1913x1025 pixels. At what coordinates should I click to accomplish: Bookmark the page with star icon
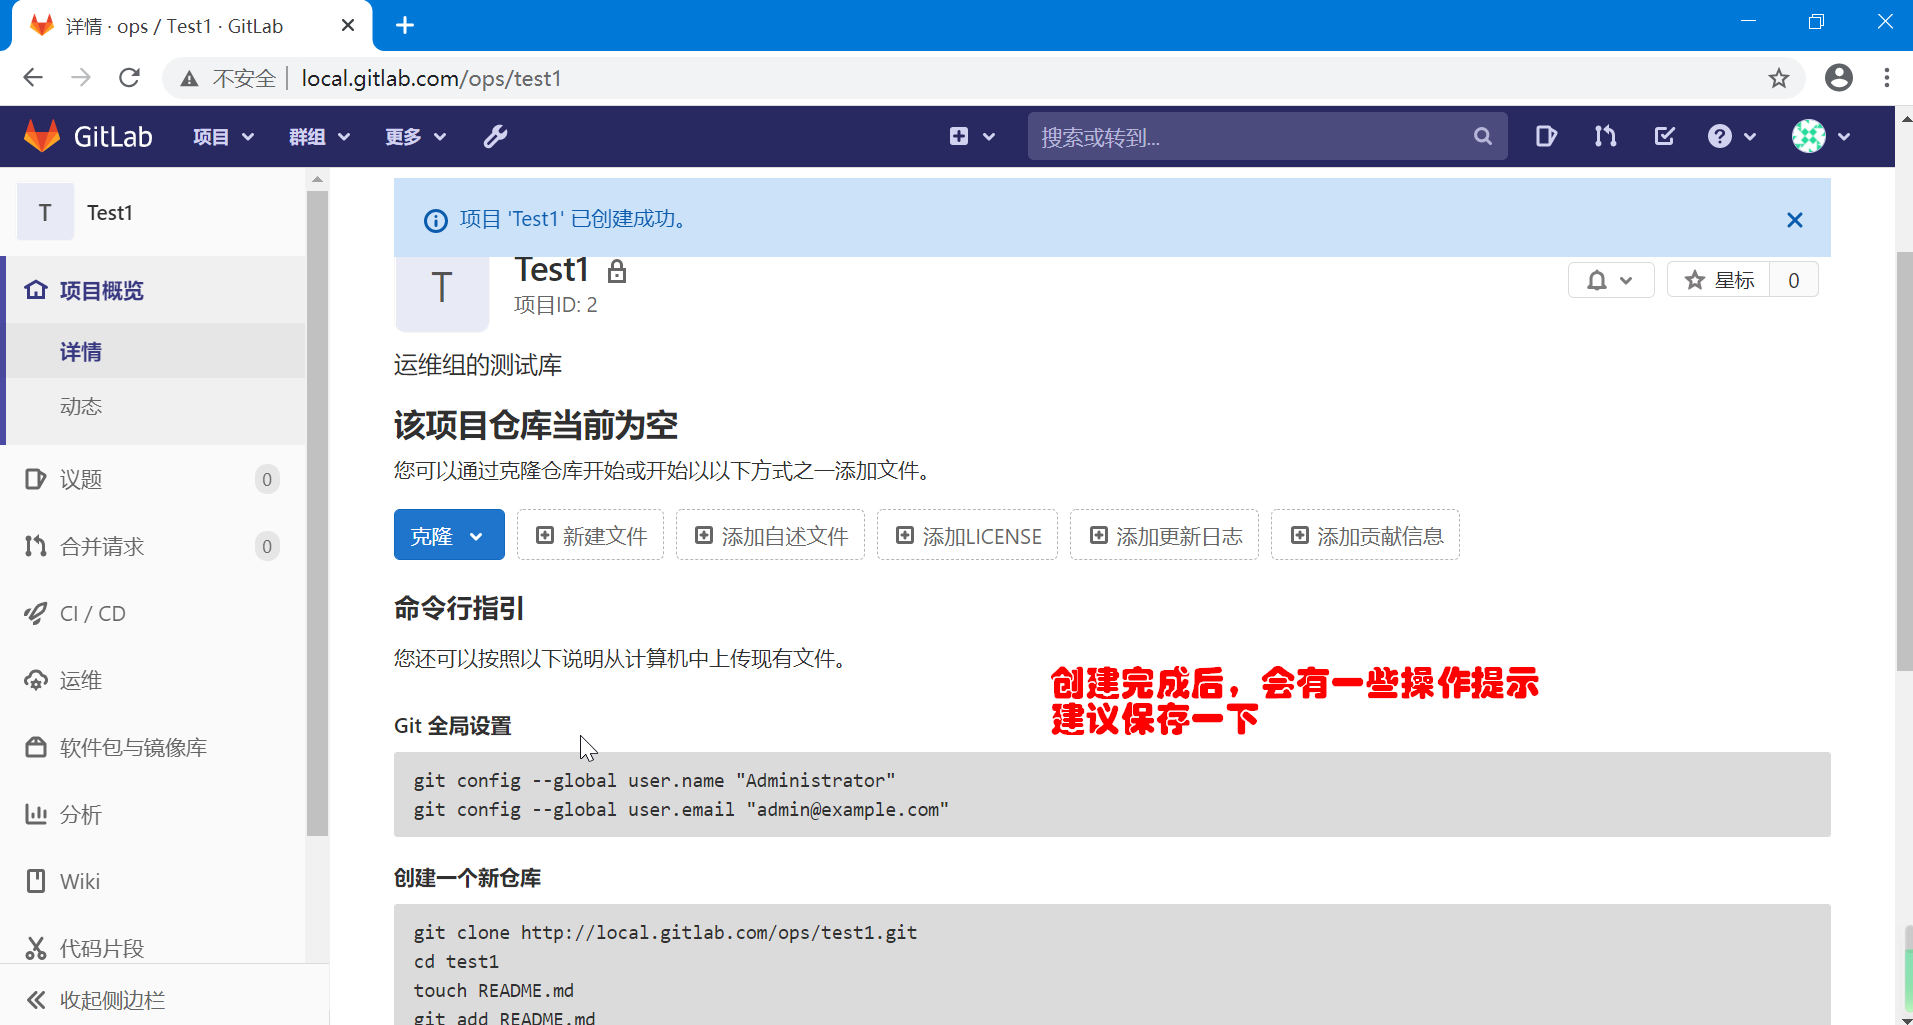pos(1778,78)
